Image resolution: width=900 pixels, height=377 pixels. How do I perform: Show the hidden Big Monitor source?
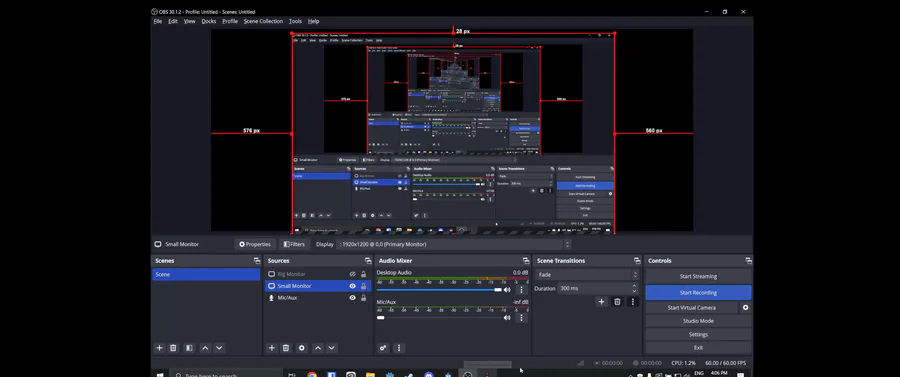[x=352, y=274]
